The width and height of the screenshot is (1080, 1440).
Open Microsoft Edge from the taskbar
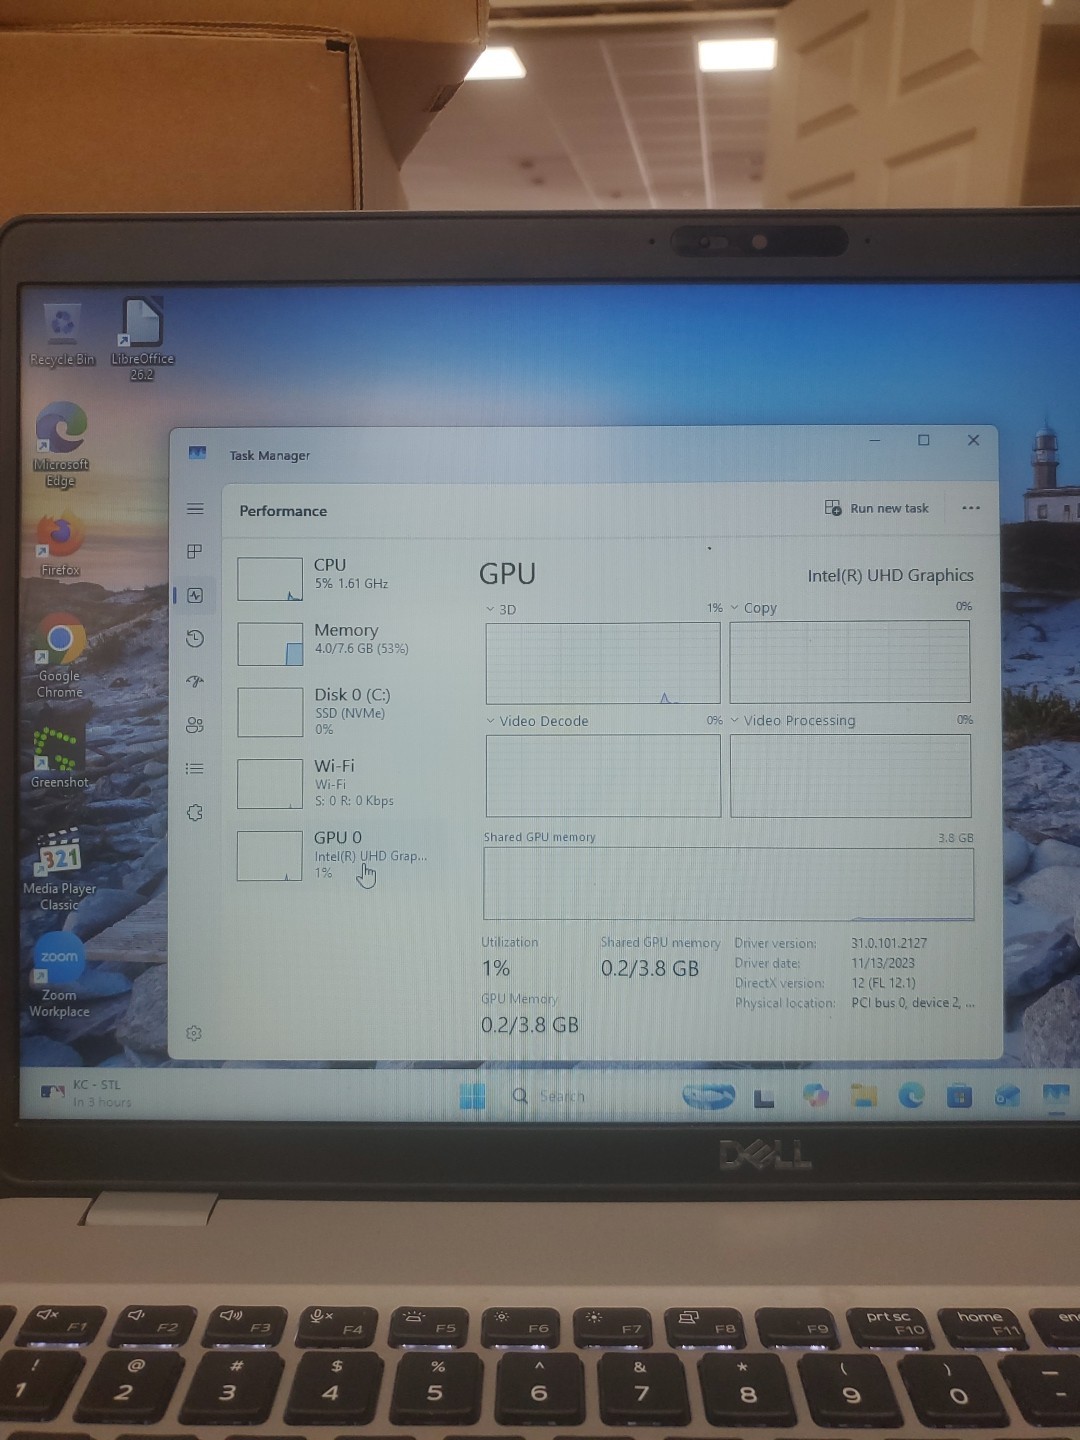point(912,1096)
